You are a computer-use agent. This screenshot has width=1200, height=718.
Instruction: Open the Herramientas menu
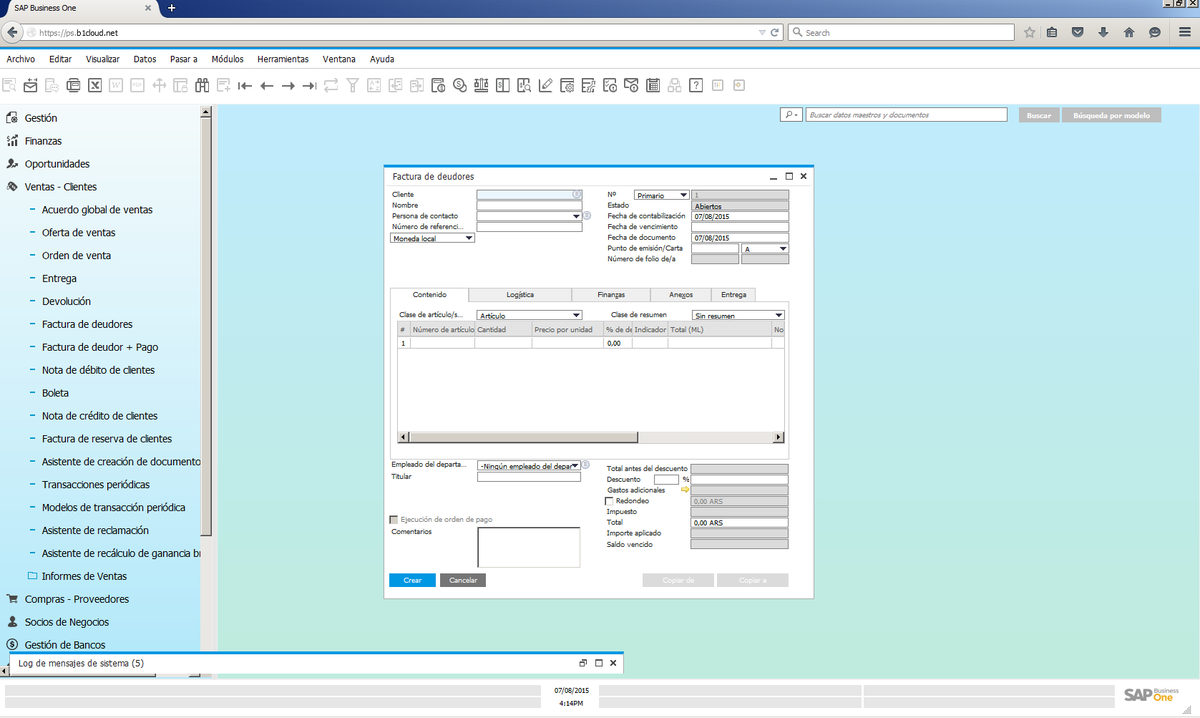[283, 59]
